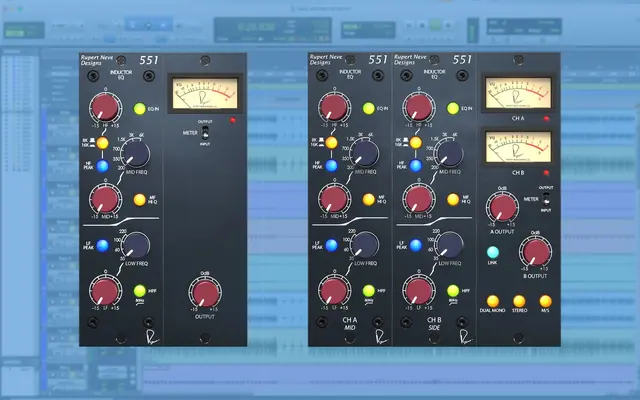Click the HF gain knob on CH B SIDE
640x400 pixels.
[419, 107]
